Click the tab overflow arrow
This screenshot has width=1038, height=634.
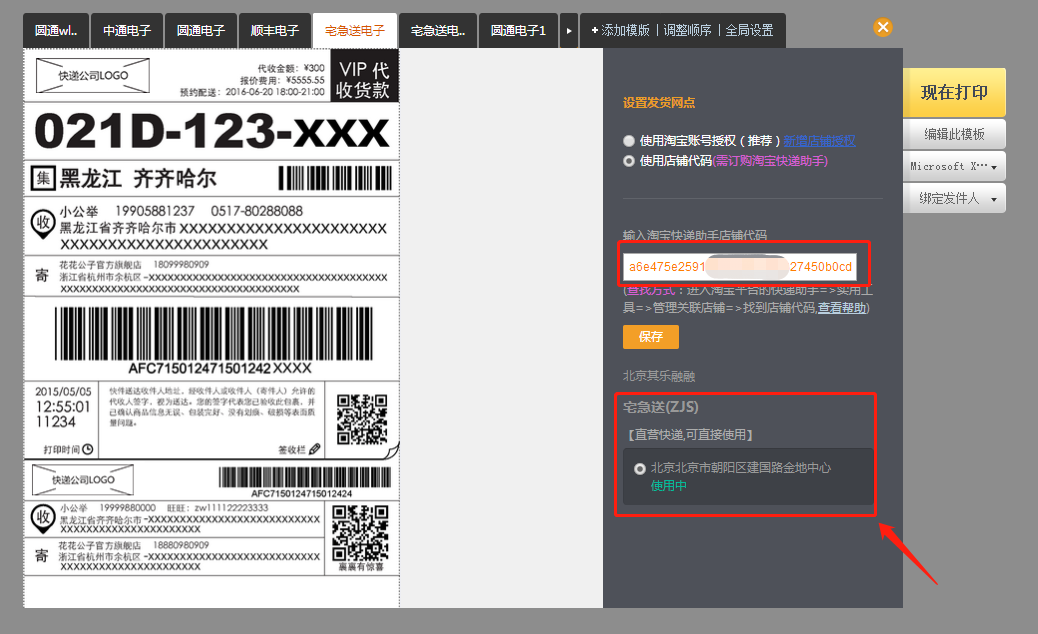[568, 30]
